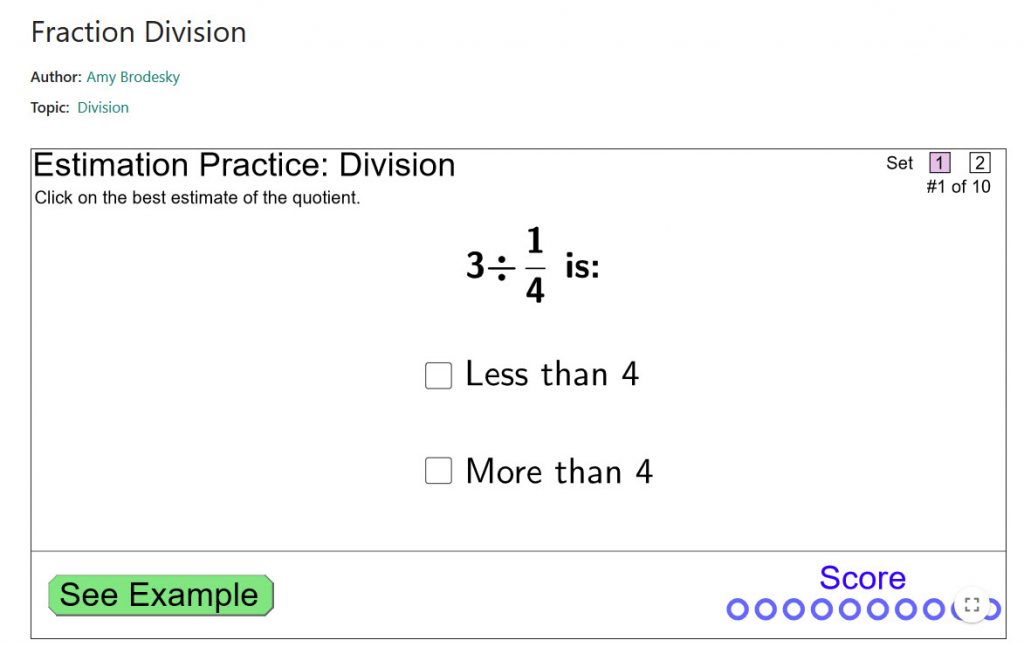1024x647 pixels.
Task: Click the third score circle
Action: (x=793, y=609)
